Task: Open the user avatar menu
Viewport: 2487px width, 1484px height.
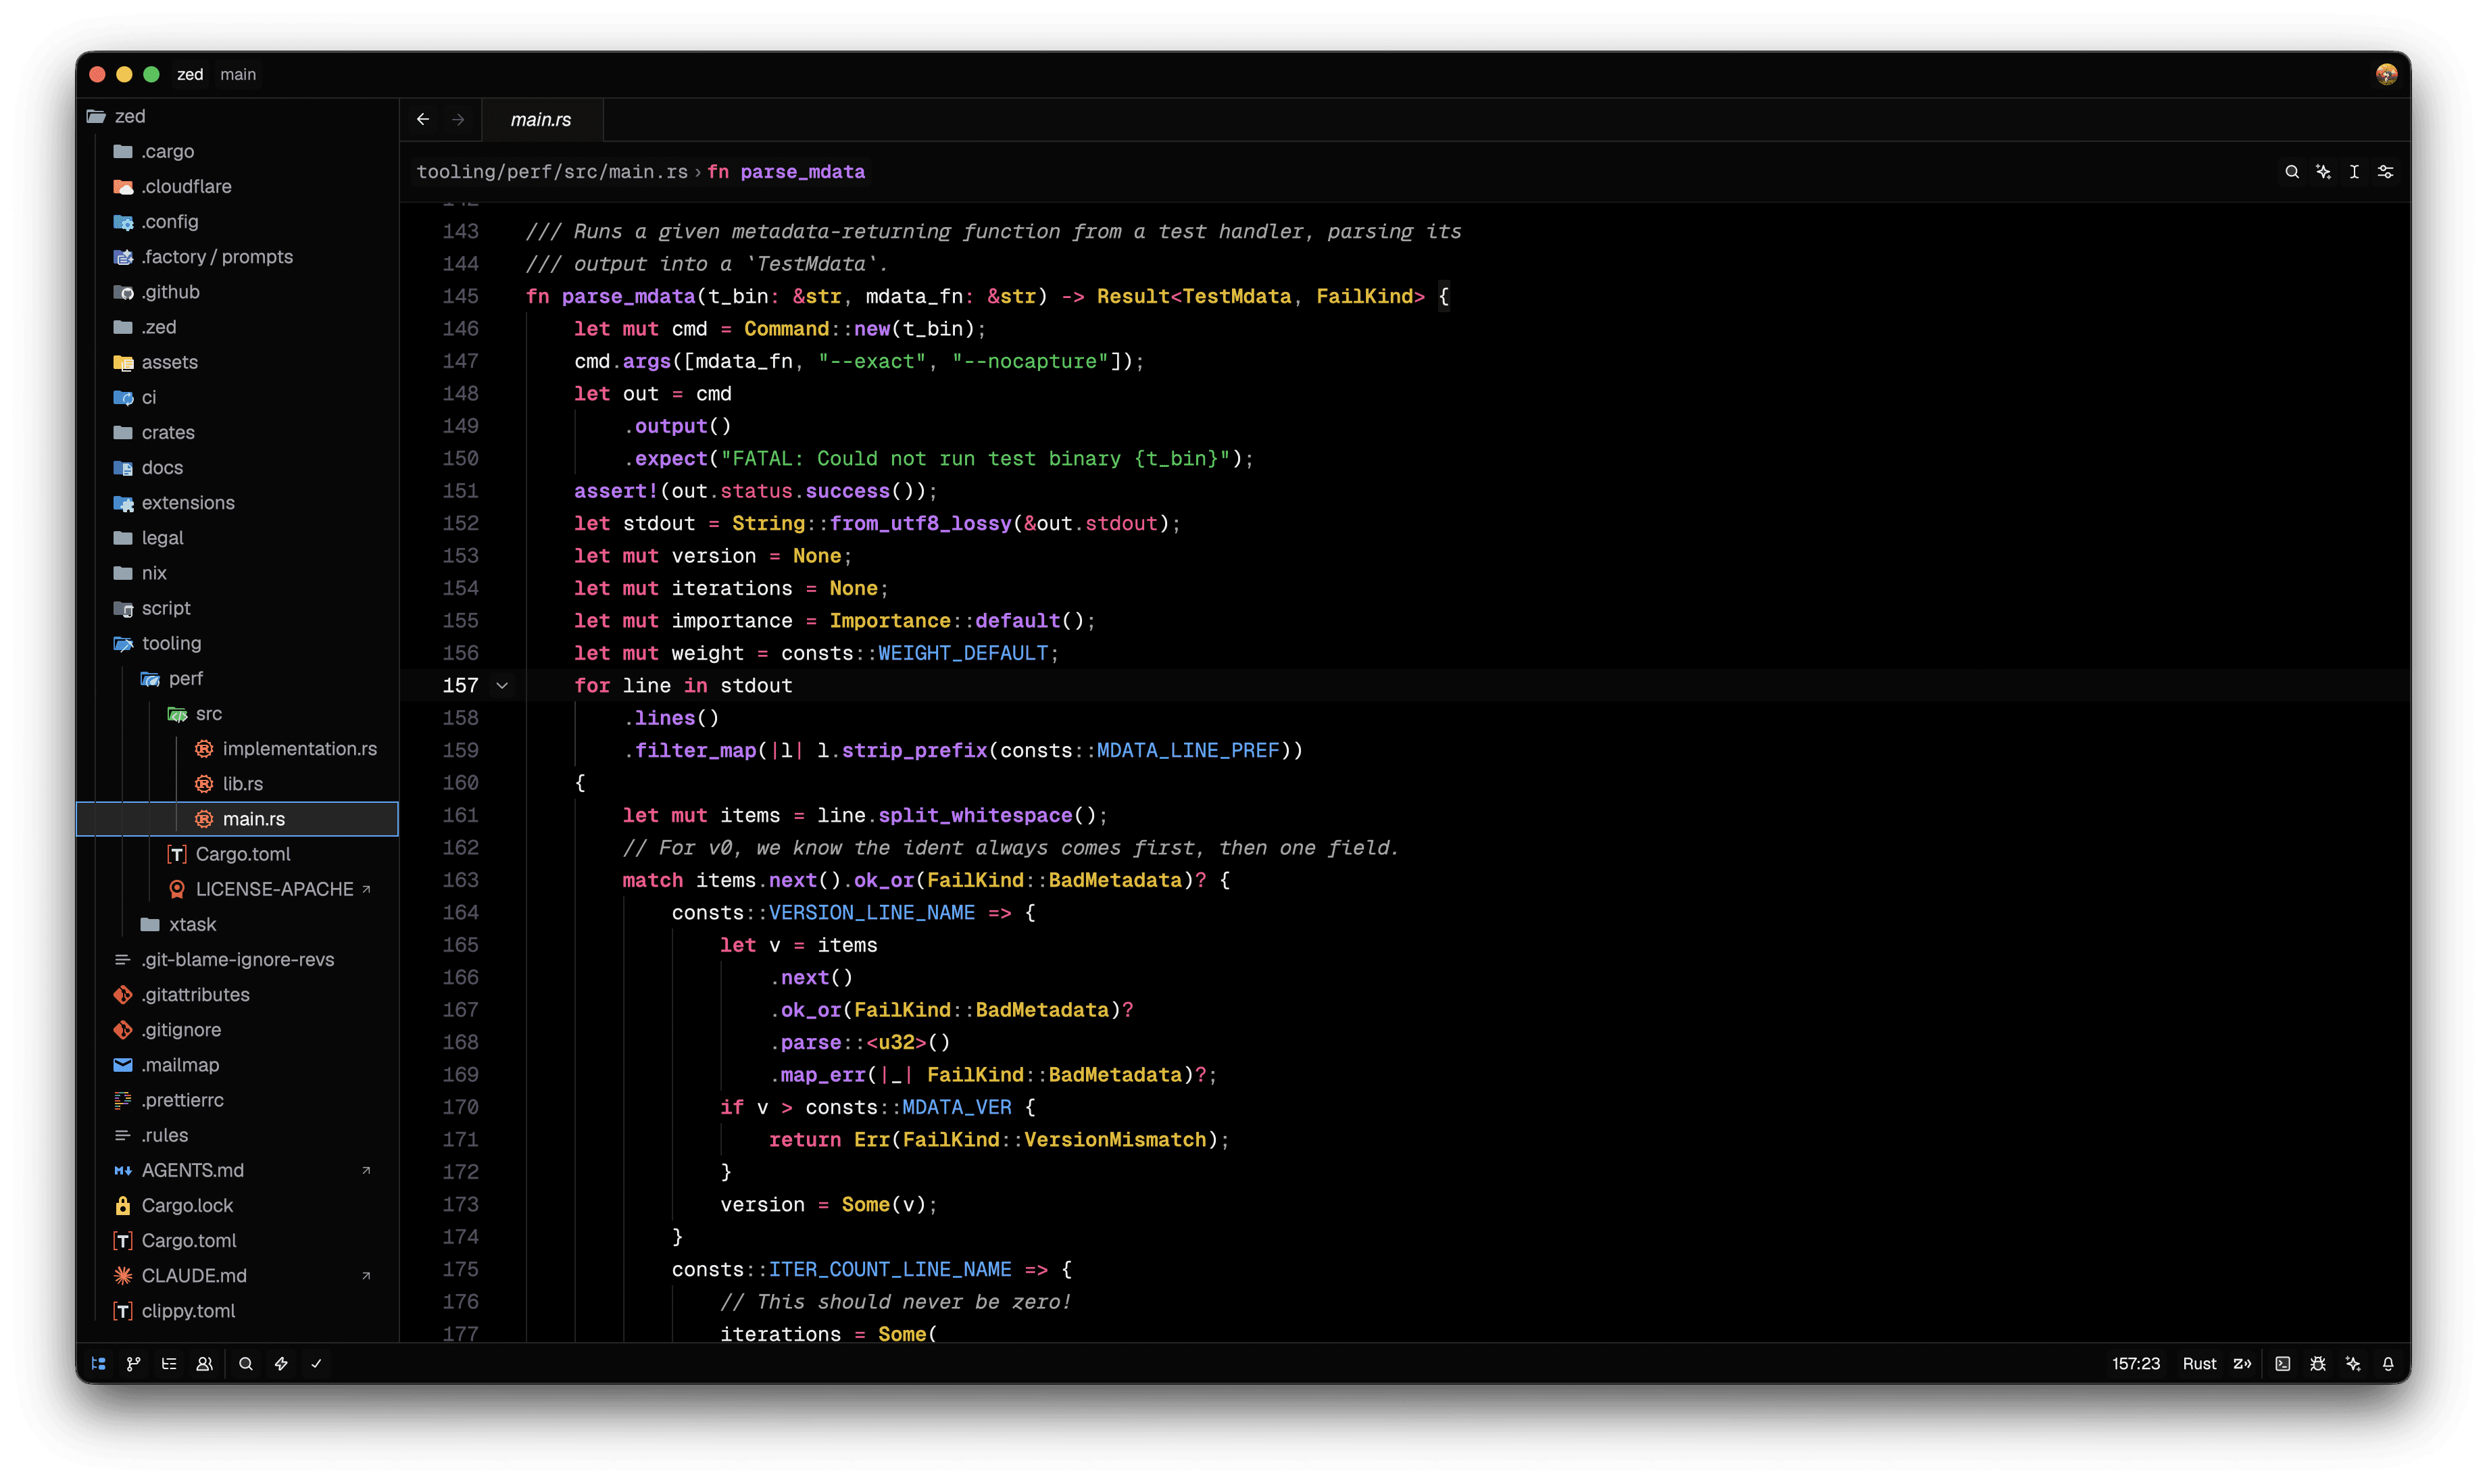Action: (x=2386, y=74)
